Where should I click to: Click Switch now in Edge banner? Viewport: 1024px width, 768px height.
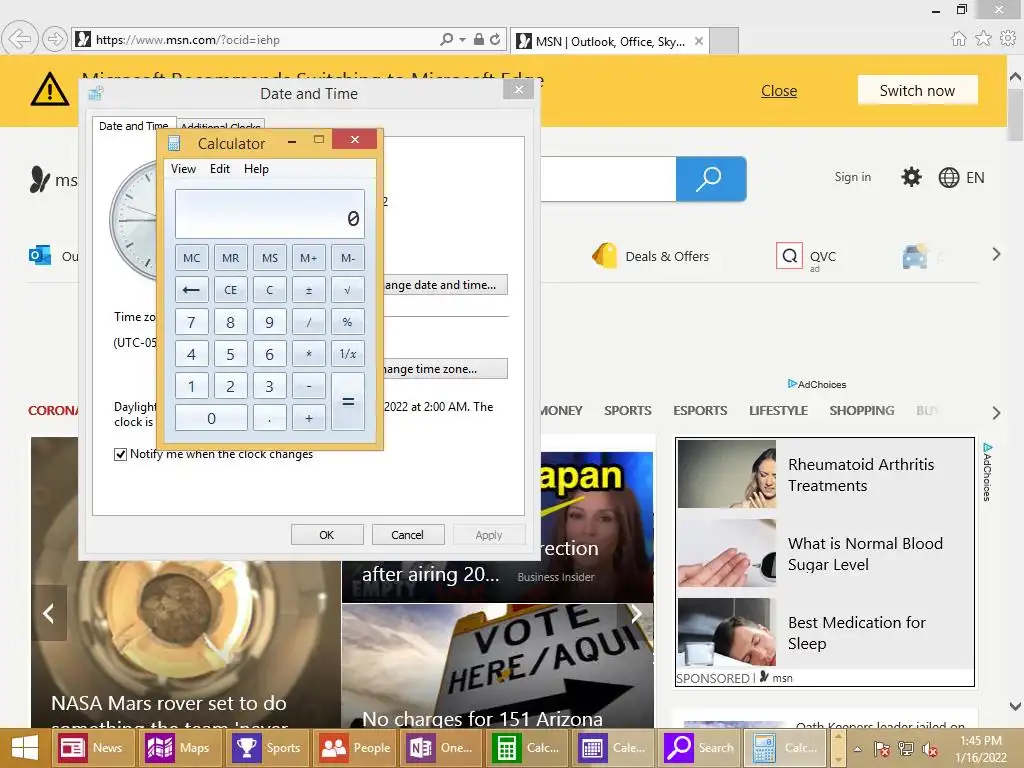pyautogui.click(x=917, y=91)
